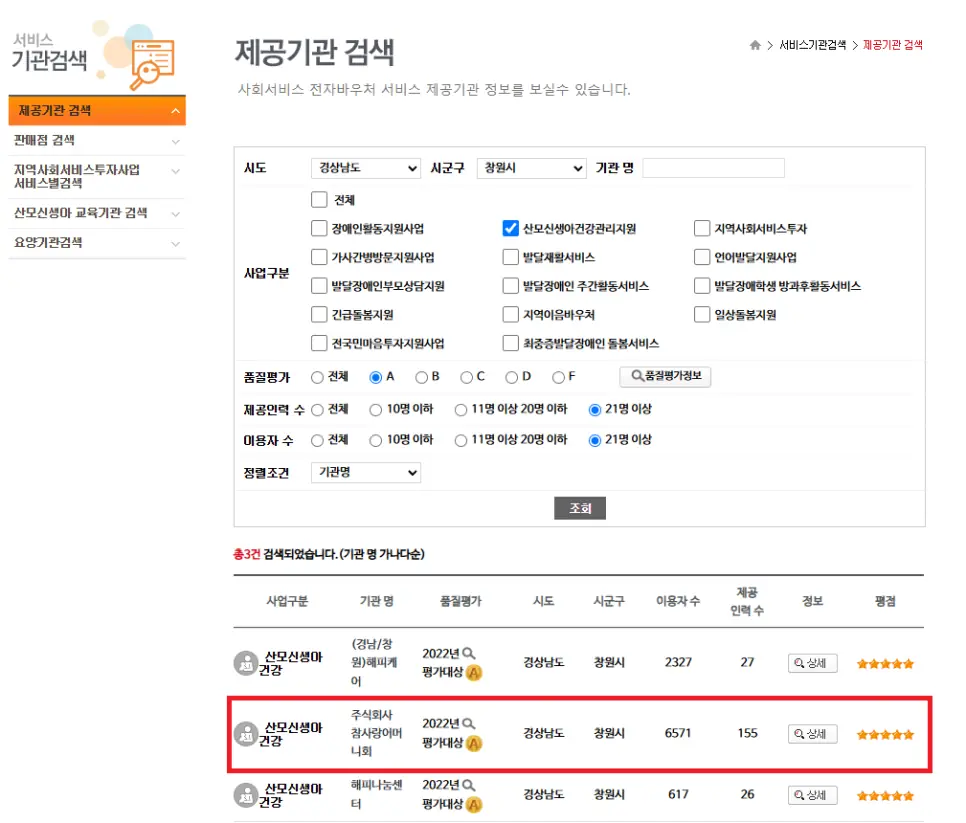Click the A grade badge for 해피케어
Viewport: 966px width, 823px height.
click(474, 672)
